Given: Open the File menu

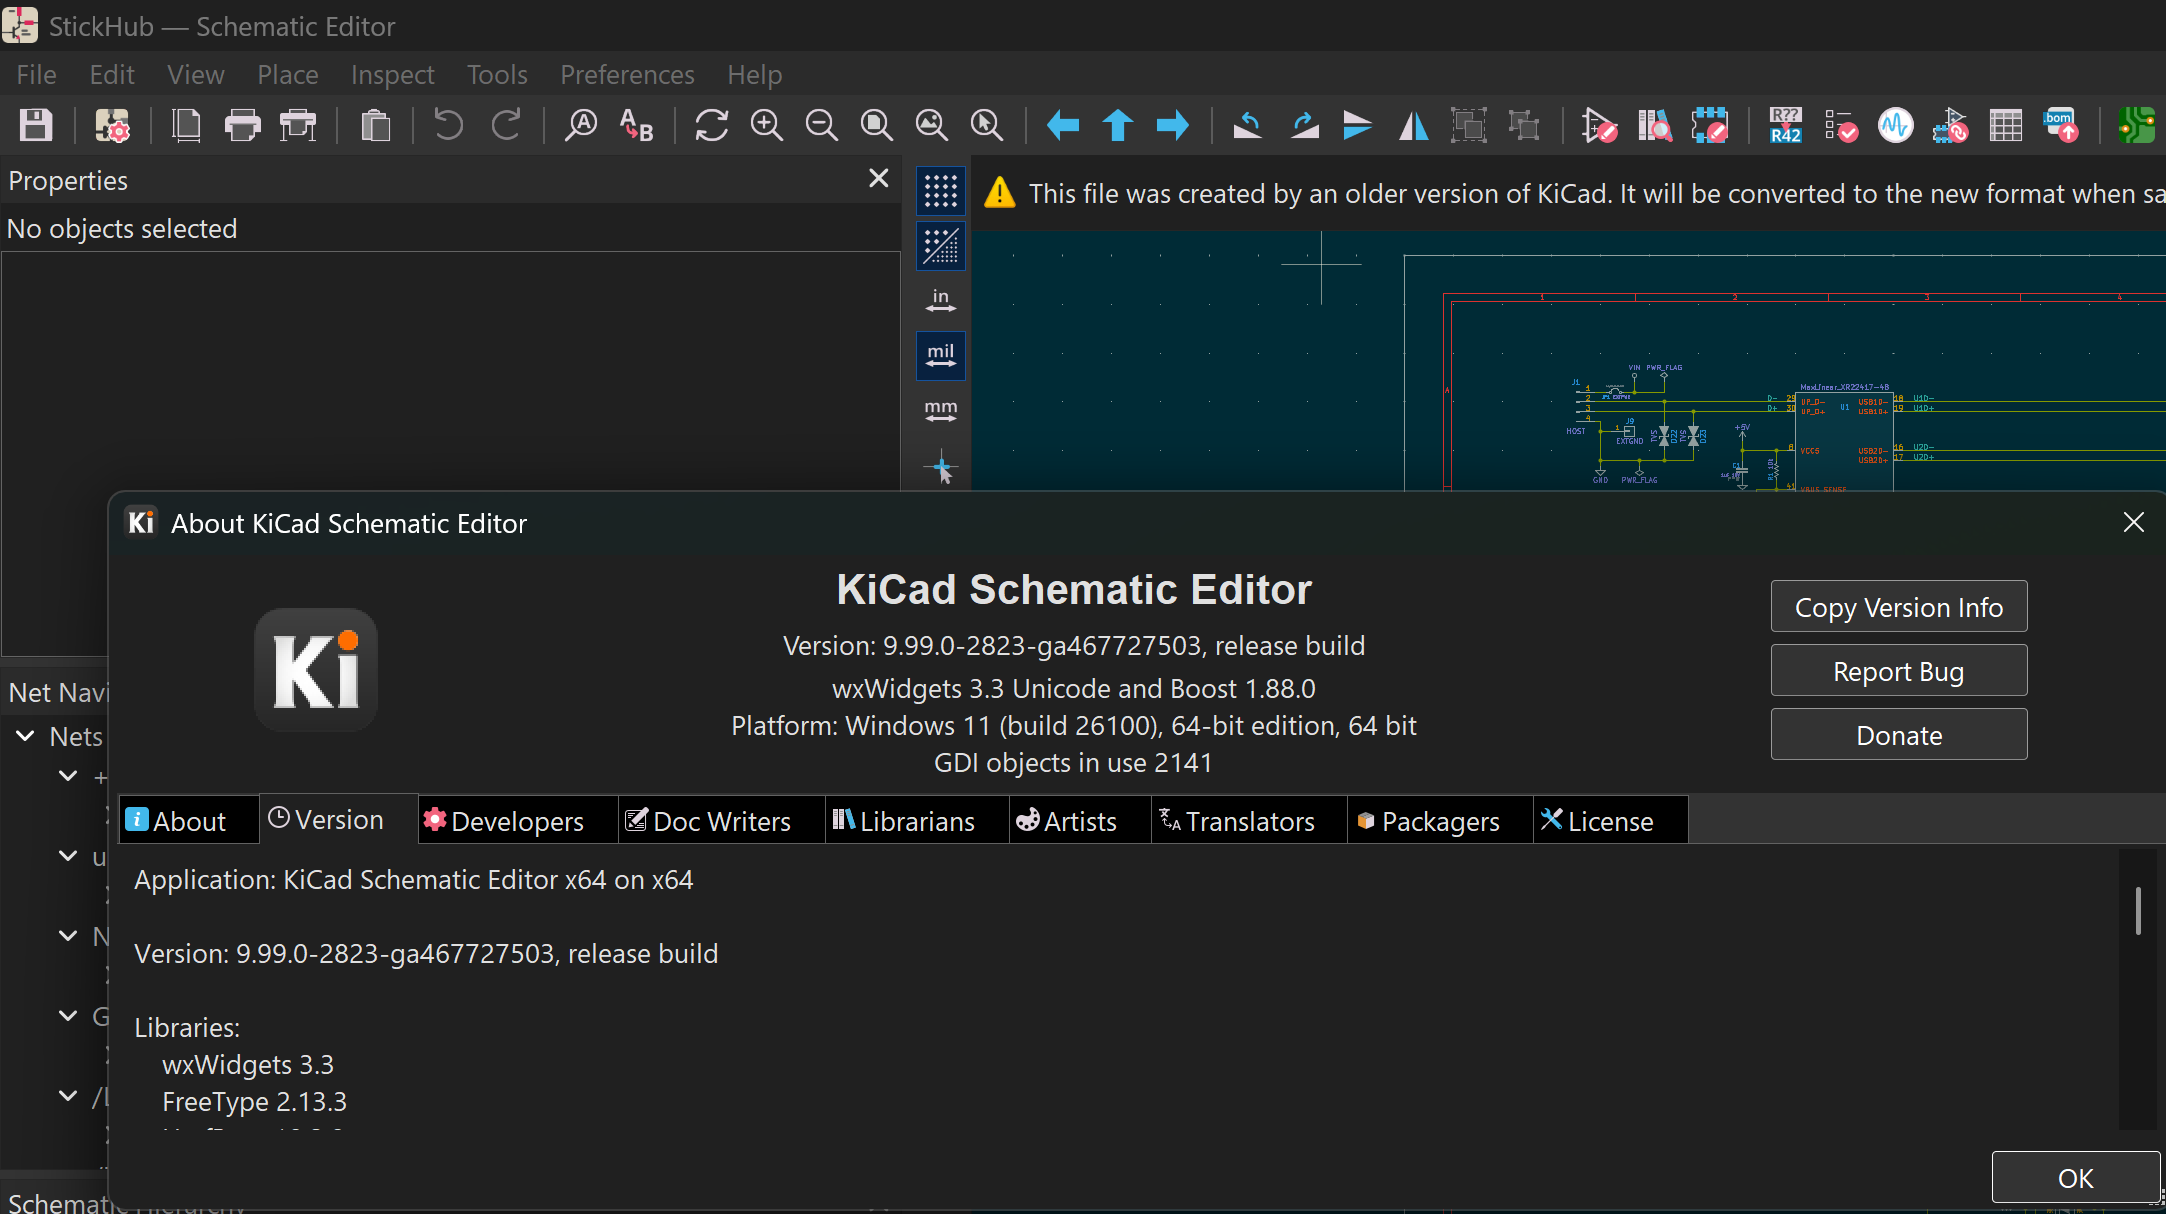Looking at the screenshot, I should pos(36,75).
